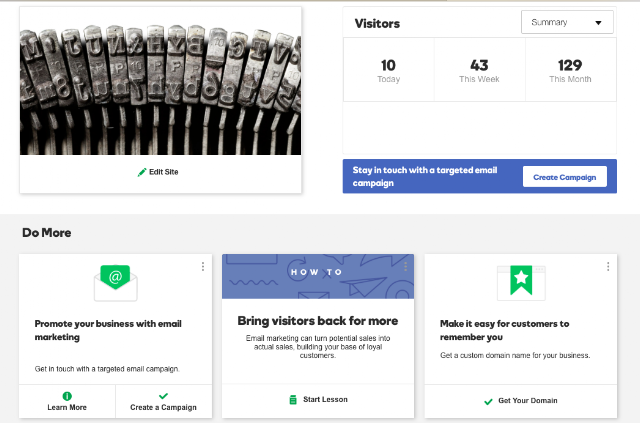Viewport: 640px width, 423px height.
Task: Click the green pencil Edit Site icon
Action: (x=142, y=172)
